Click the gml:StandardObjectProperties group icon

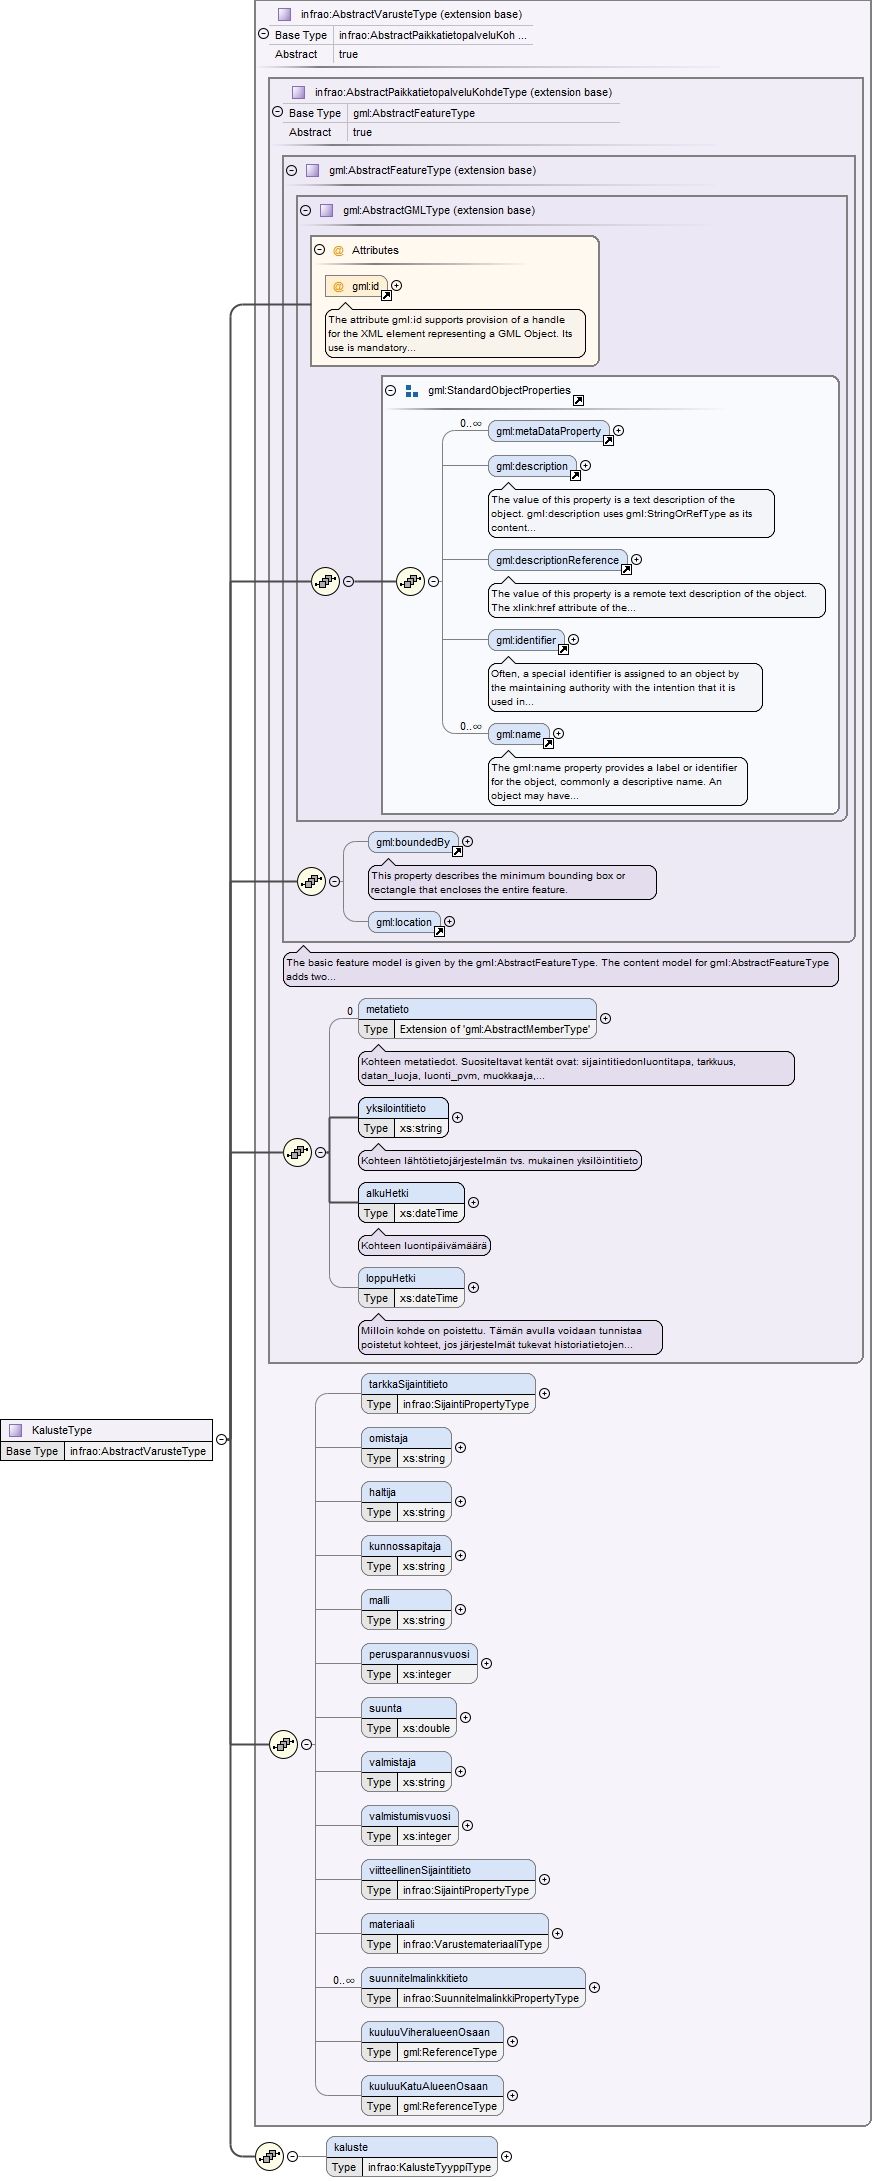pos(412,391)
